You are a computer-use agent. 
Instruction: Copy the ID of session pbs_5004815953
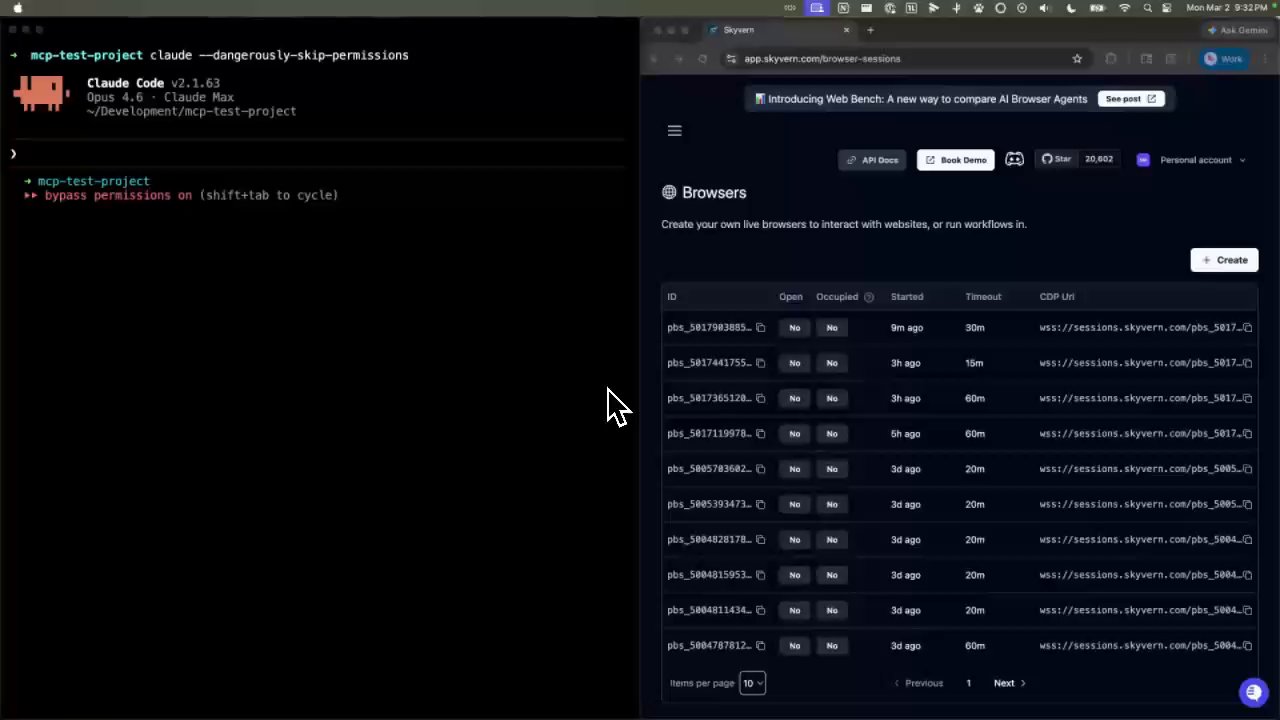pos(760,575)
